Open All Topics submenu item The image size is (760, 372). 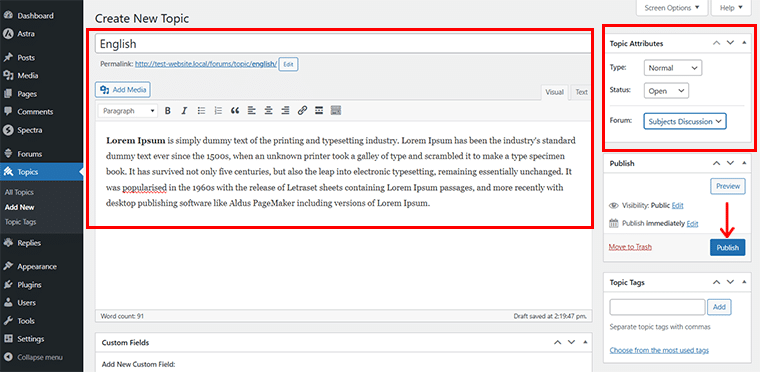click(19, 192)
